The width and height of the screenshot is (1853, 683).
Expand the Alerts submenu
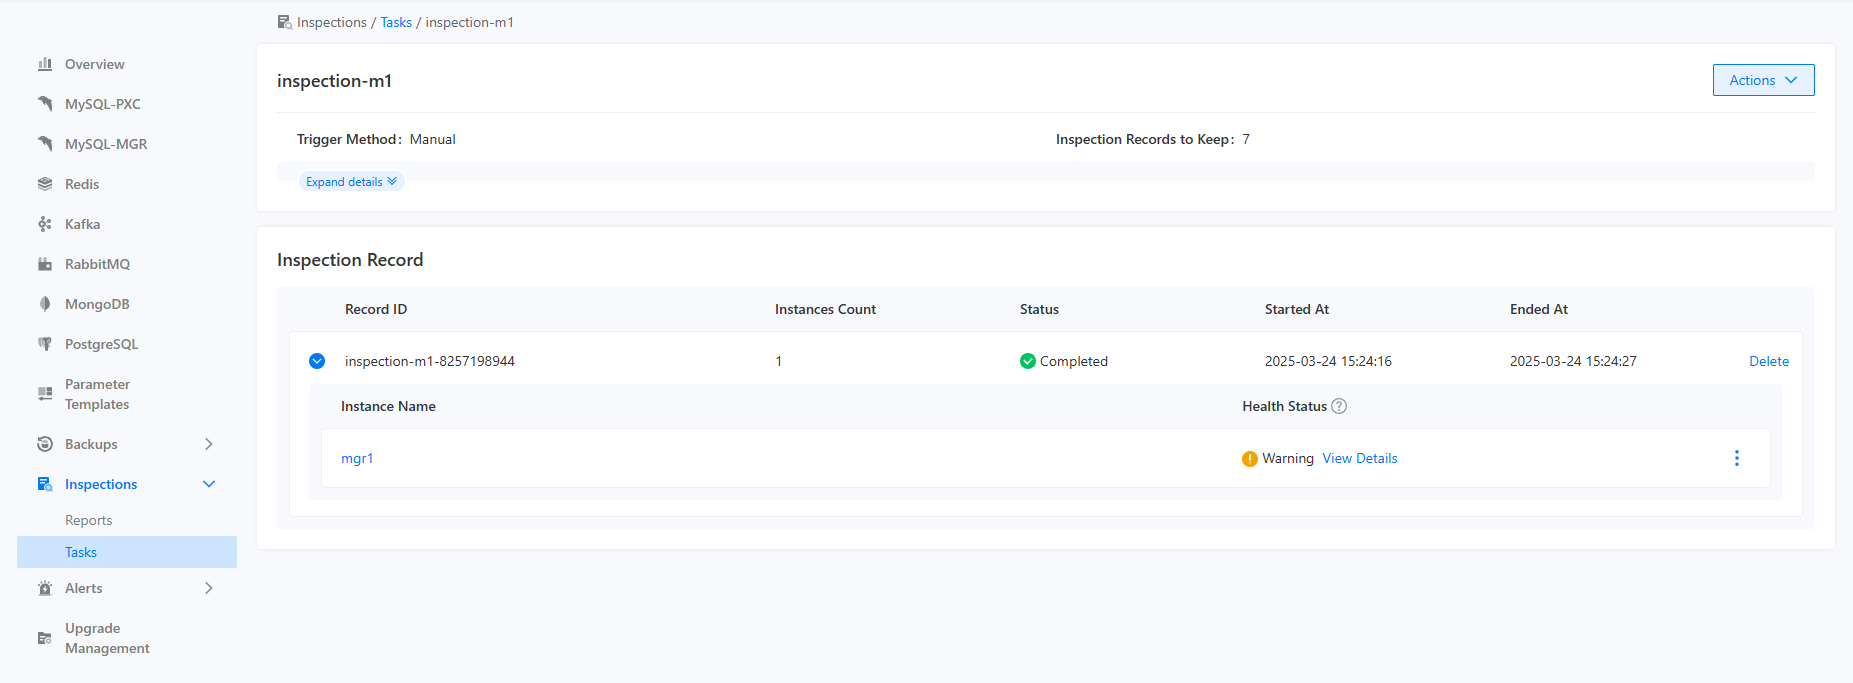208,588
